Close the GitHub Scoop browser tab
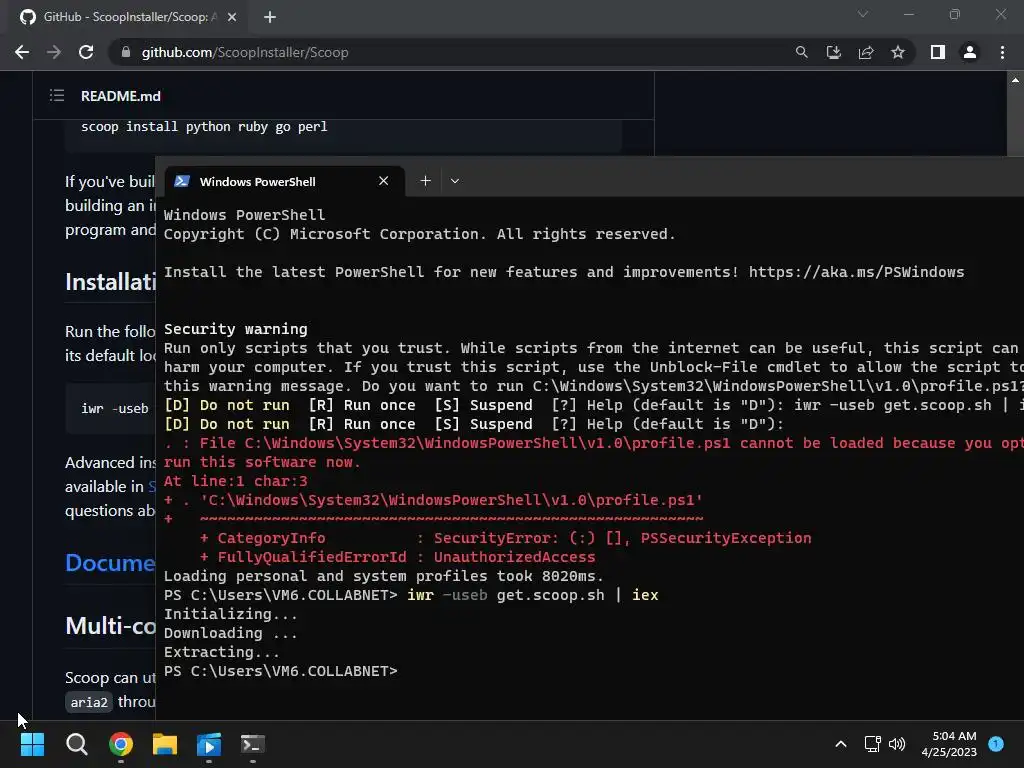The image size is (1024, 768). [x=232, y=17]
